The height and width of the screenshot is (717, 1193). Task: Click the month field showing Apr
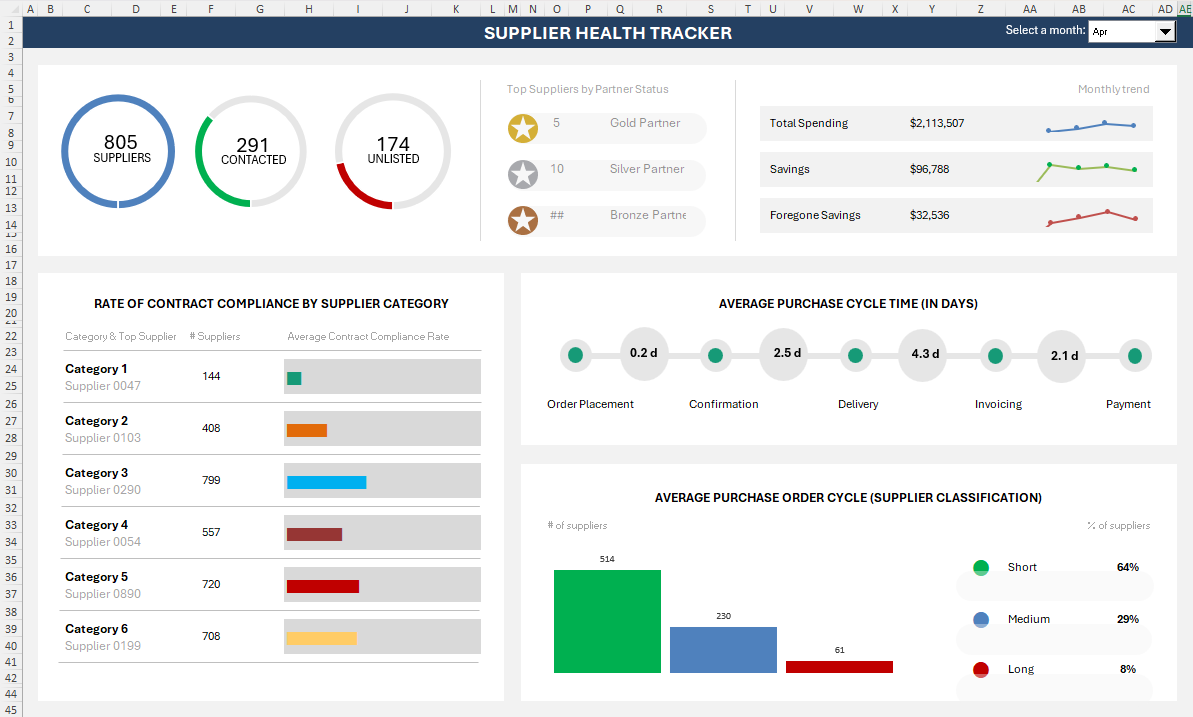[x=1122, y=31]
